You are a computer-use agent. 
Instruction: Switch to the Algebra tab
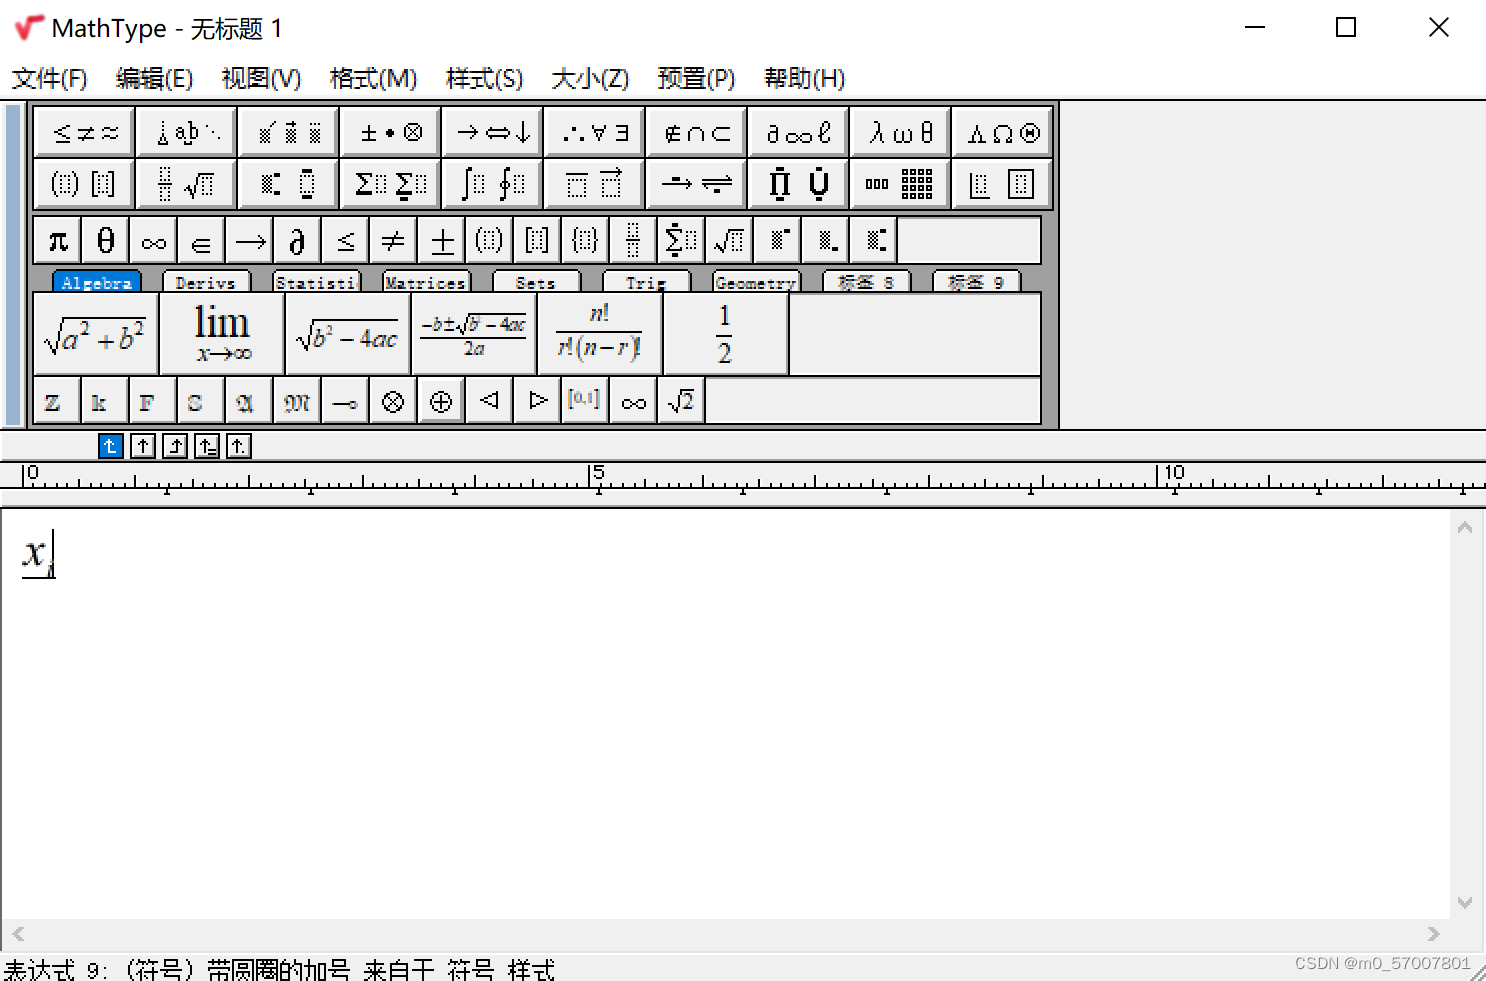[x=97, y=283]
